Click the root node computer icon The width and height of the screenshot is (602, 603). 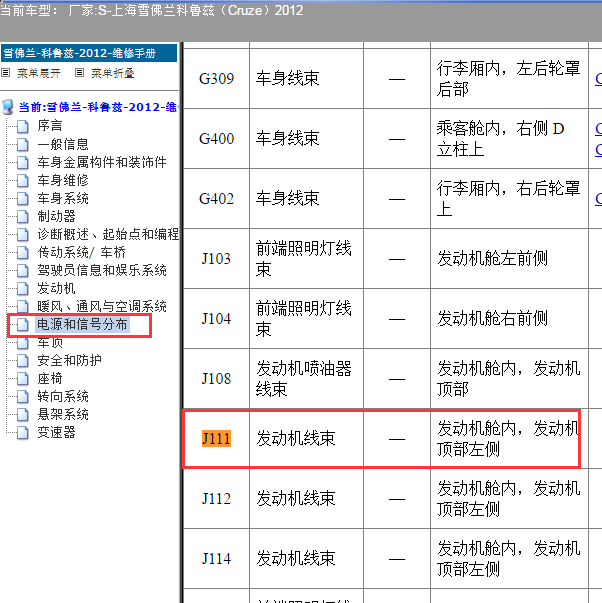[x=8, y=107]
